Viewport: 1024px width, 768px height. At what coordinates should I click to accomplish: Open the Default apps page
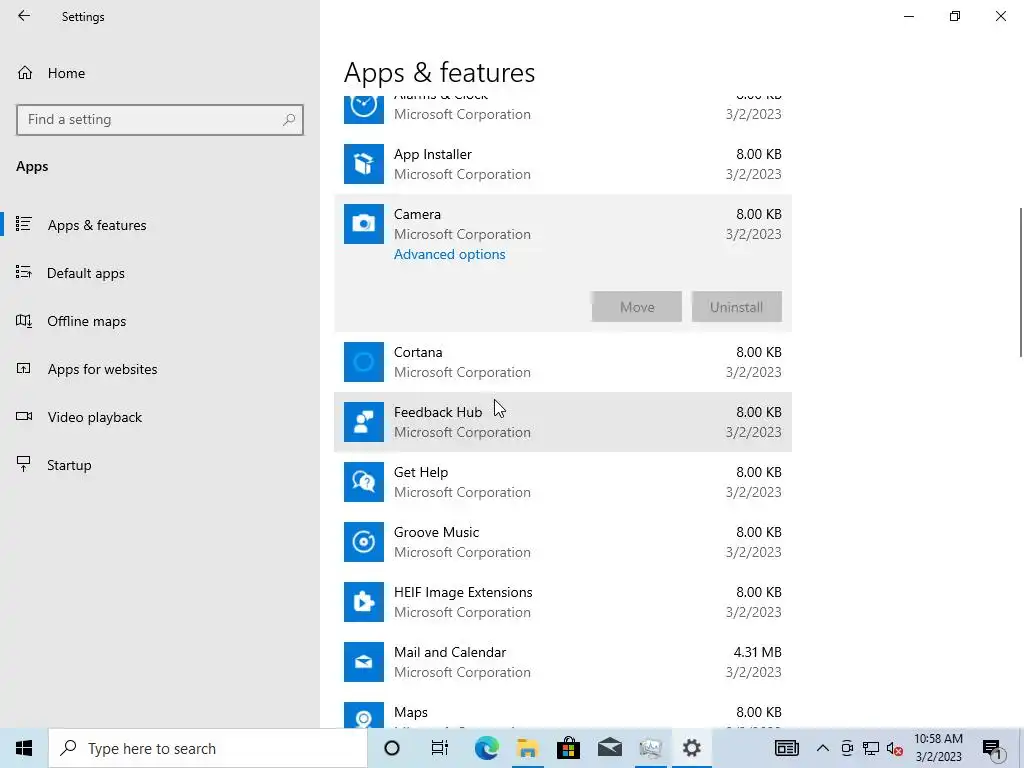pos(86,274)
